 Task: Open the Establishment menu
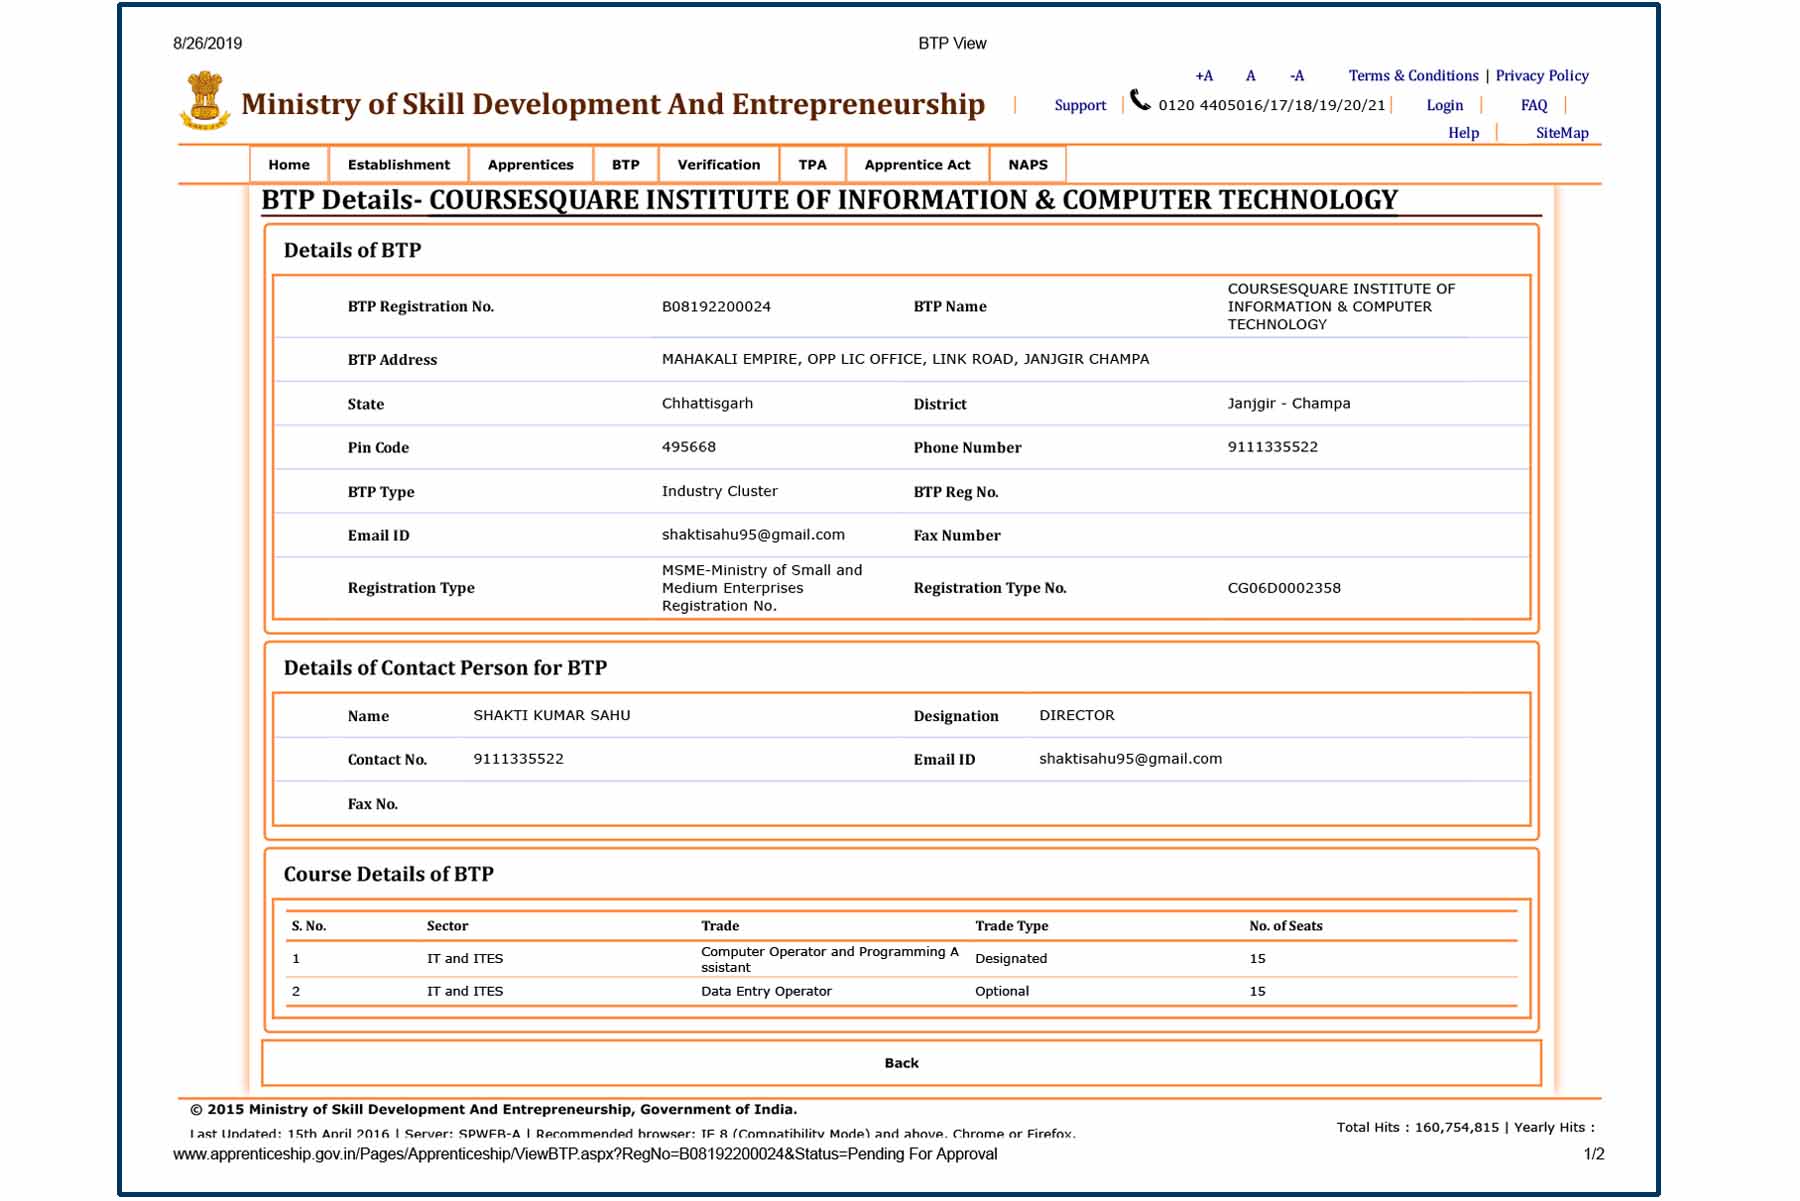pyautogui.click(x=399, y=165)
